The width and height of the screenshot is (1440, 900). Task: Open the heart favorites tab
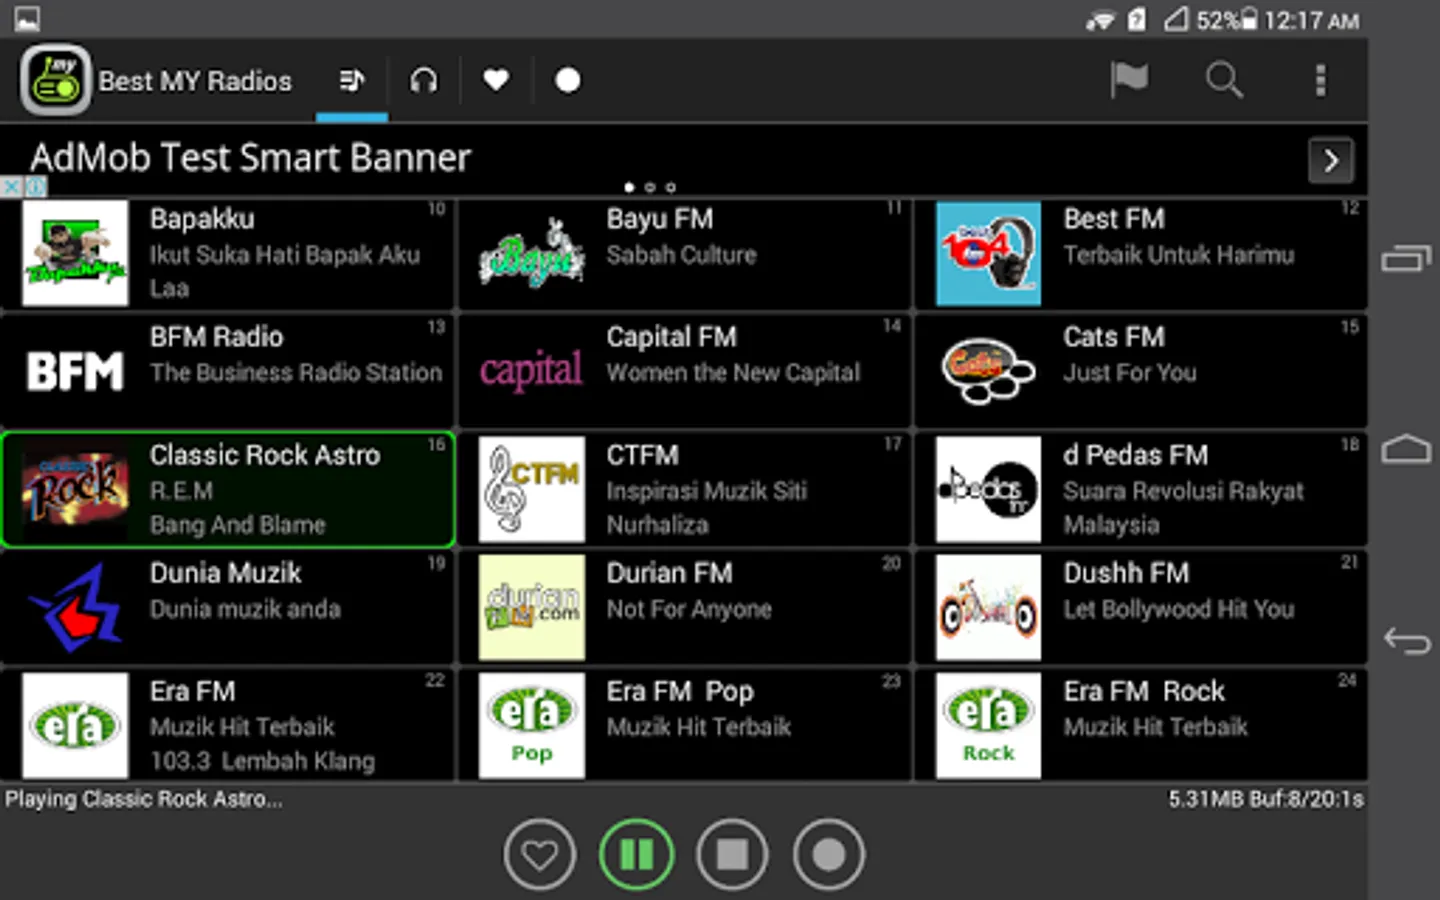pyautogui.click(x=496, y=80)
